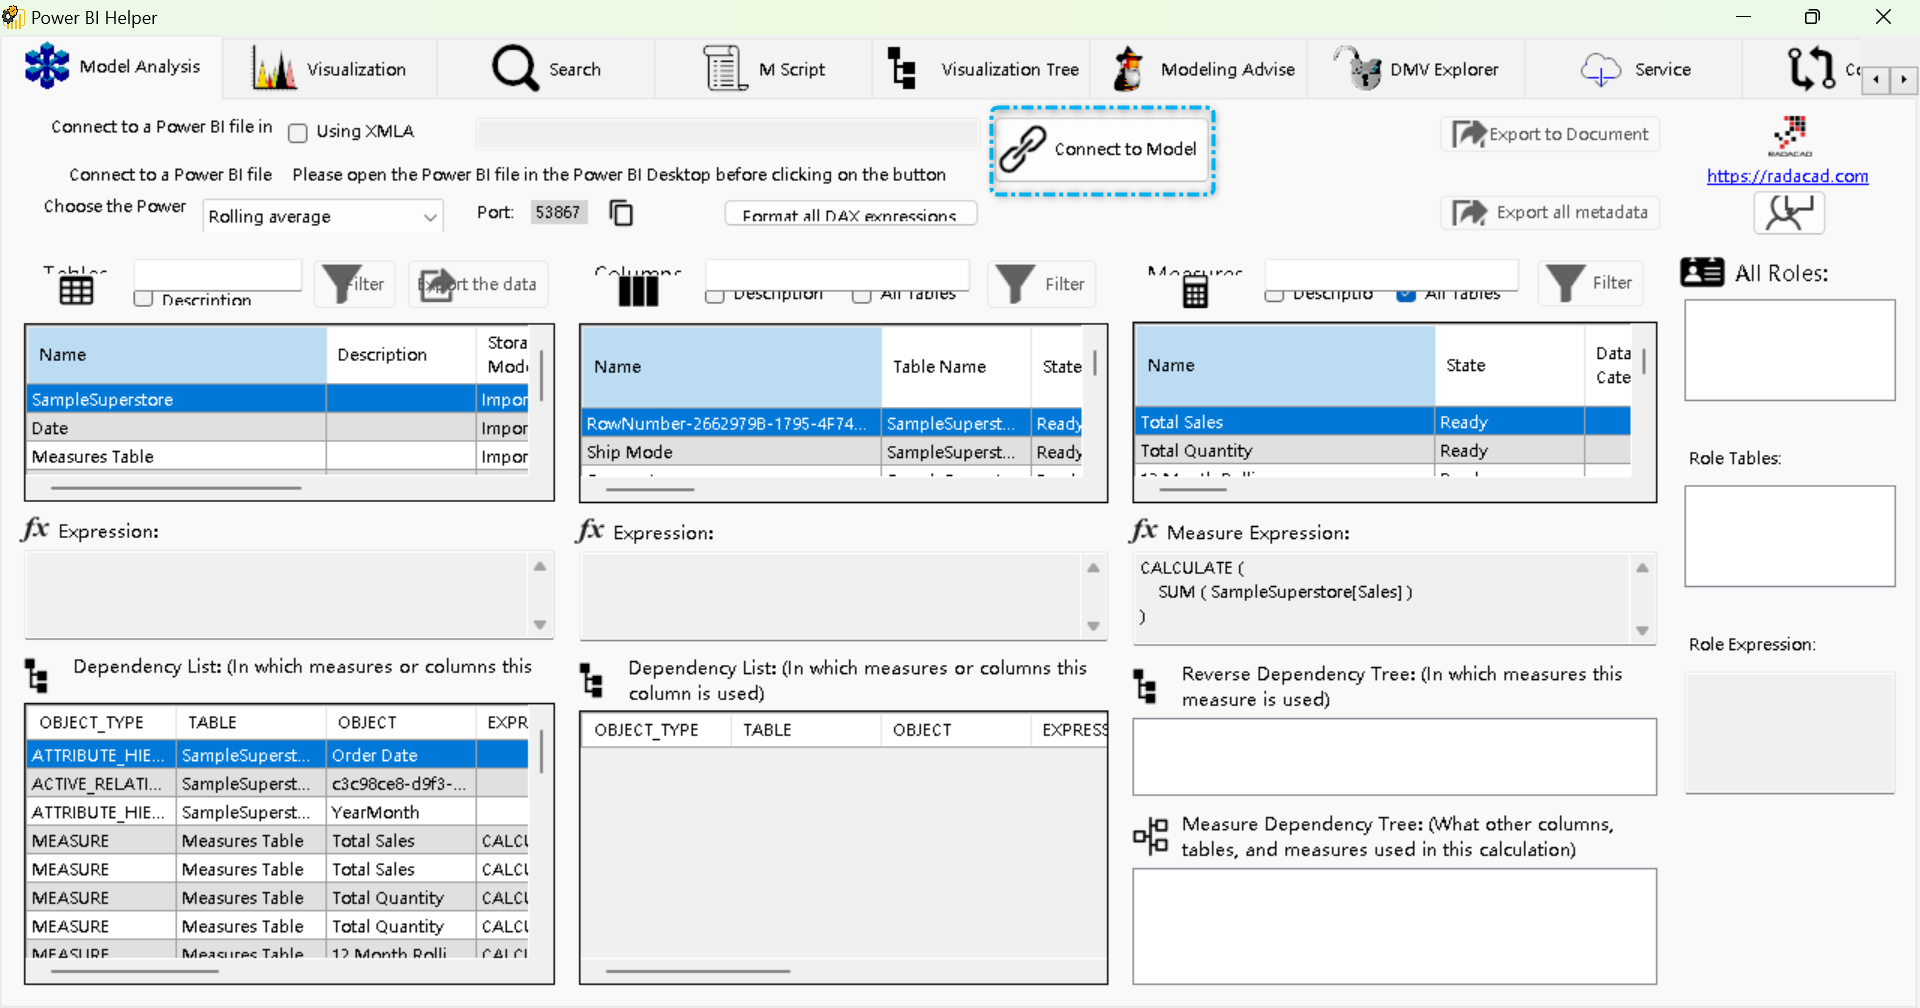Toggle Description checkbox under Tables
The height and width of the screenshot is (1008, 1920).
pos(144,299)
